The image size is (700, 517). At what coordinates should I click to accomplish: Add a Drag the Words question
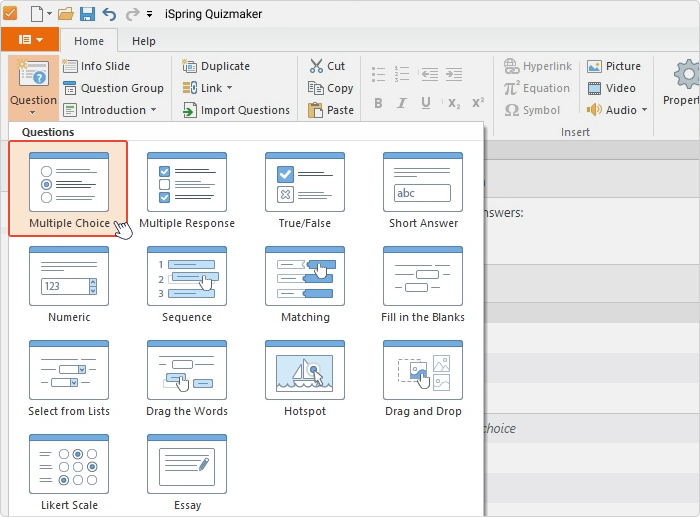(x=187, y=377)
